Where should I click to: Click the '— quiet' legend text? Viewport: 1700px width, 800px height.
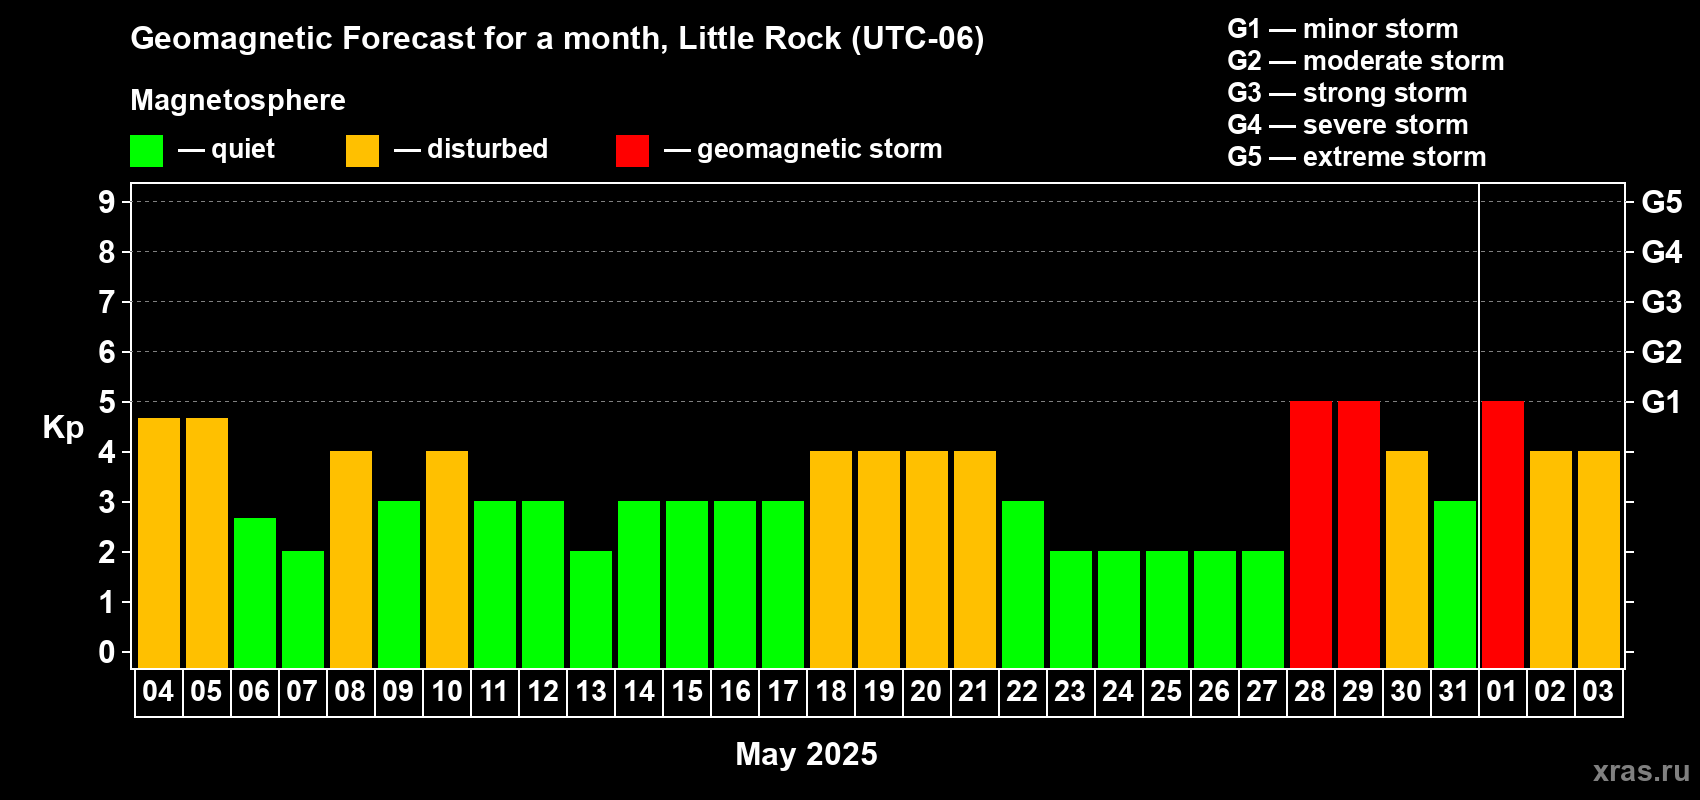coord(227,149)
